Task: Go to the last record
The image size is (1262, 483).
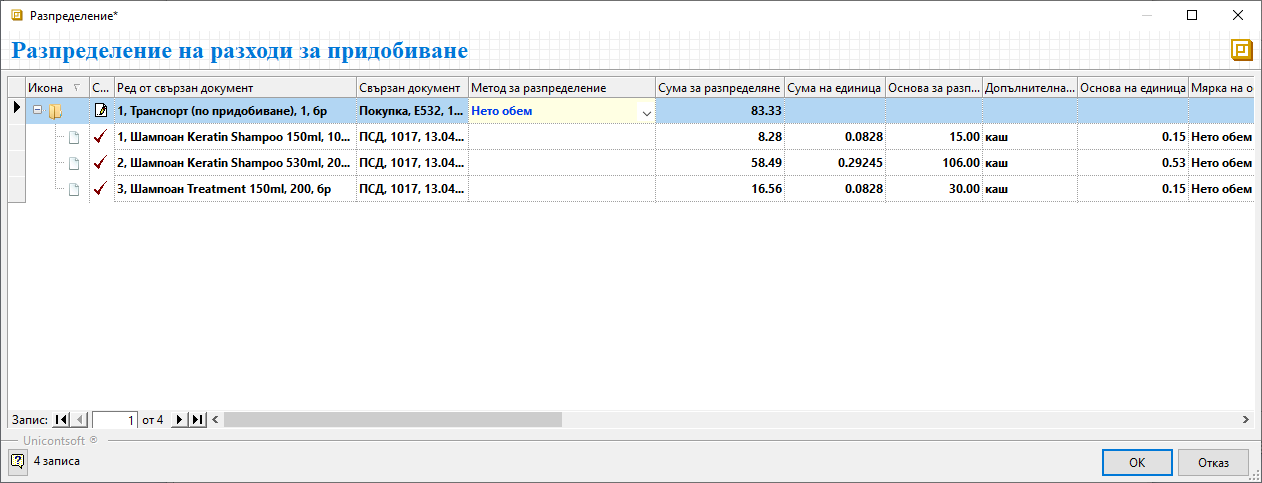Action: [x=198, y=420]
